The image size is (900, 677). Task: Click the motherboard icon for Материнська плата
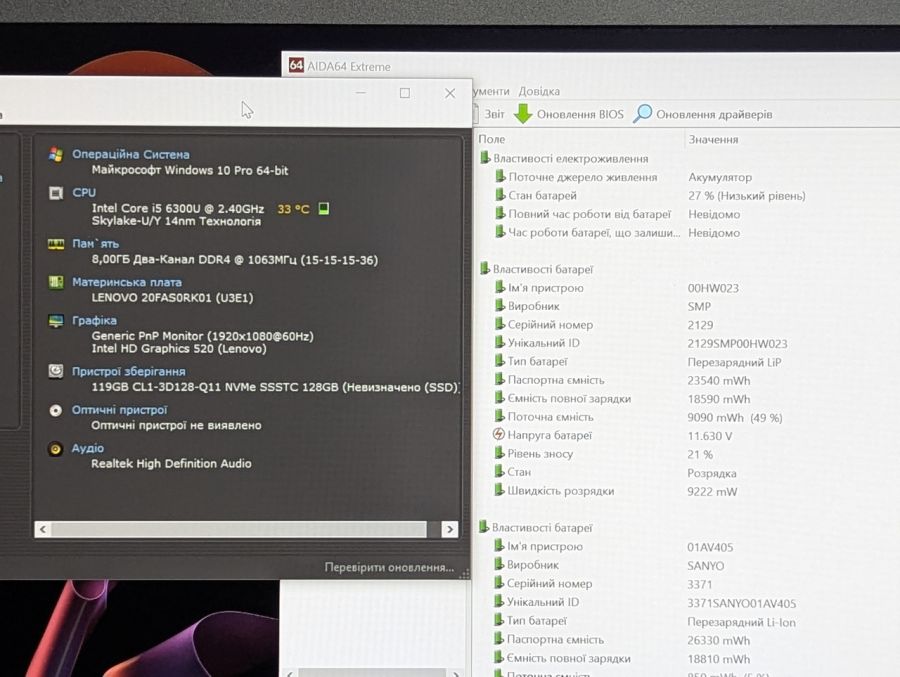click(x=56, y=283)
